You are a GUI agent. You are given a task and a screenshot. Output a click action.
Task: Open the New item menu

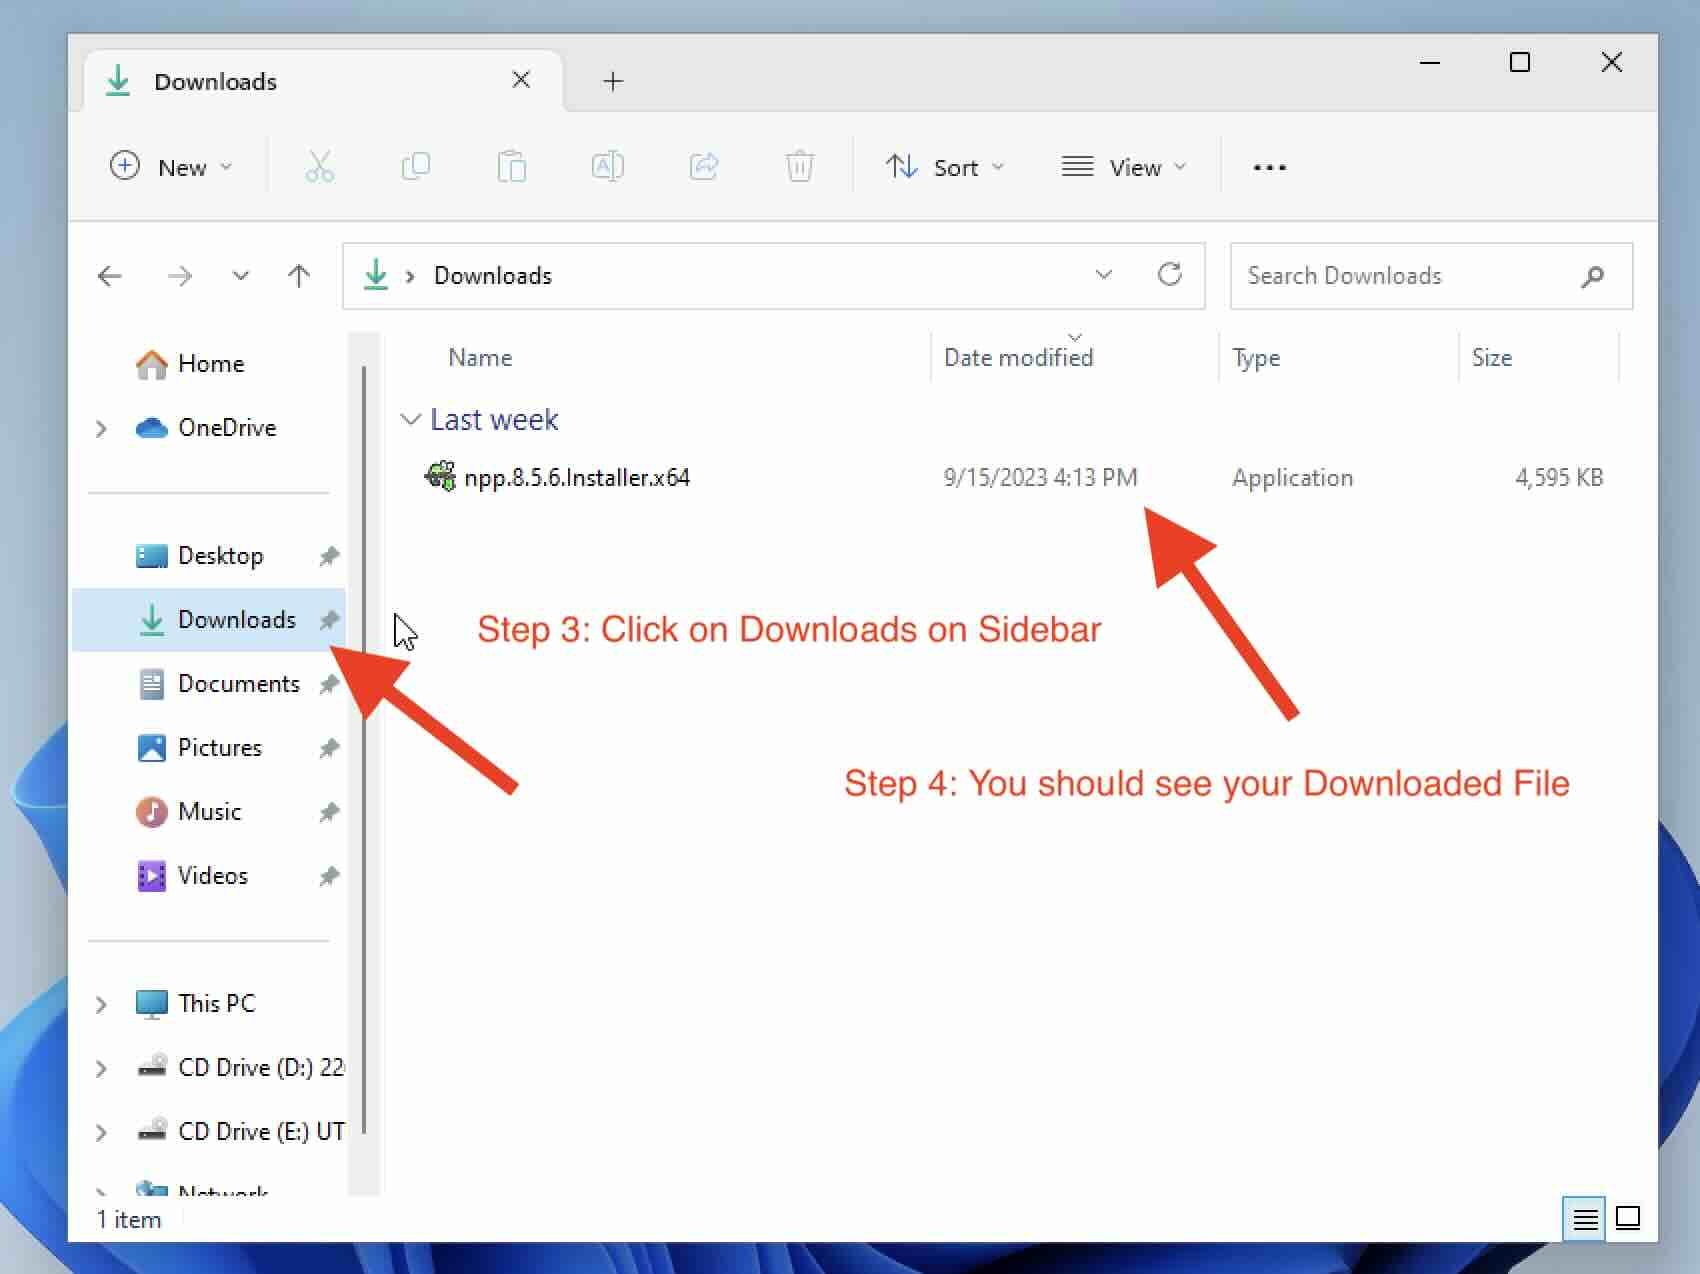pyautogui.click(x=171, y=167)
